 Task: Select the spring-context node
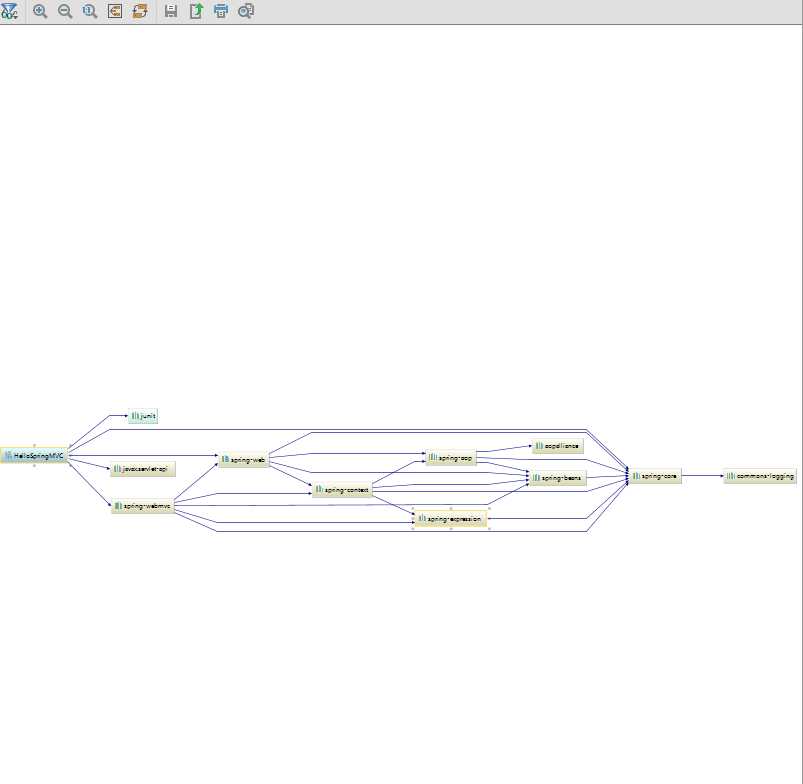(343, 490)
